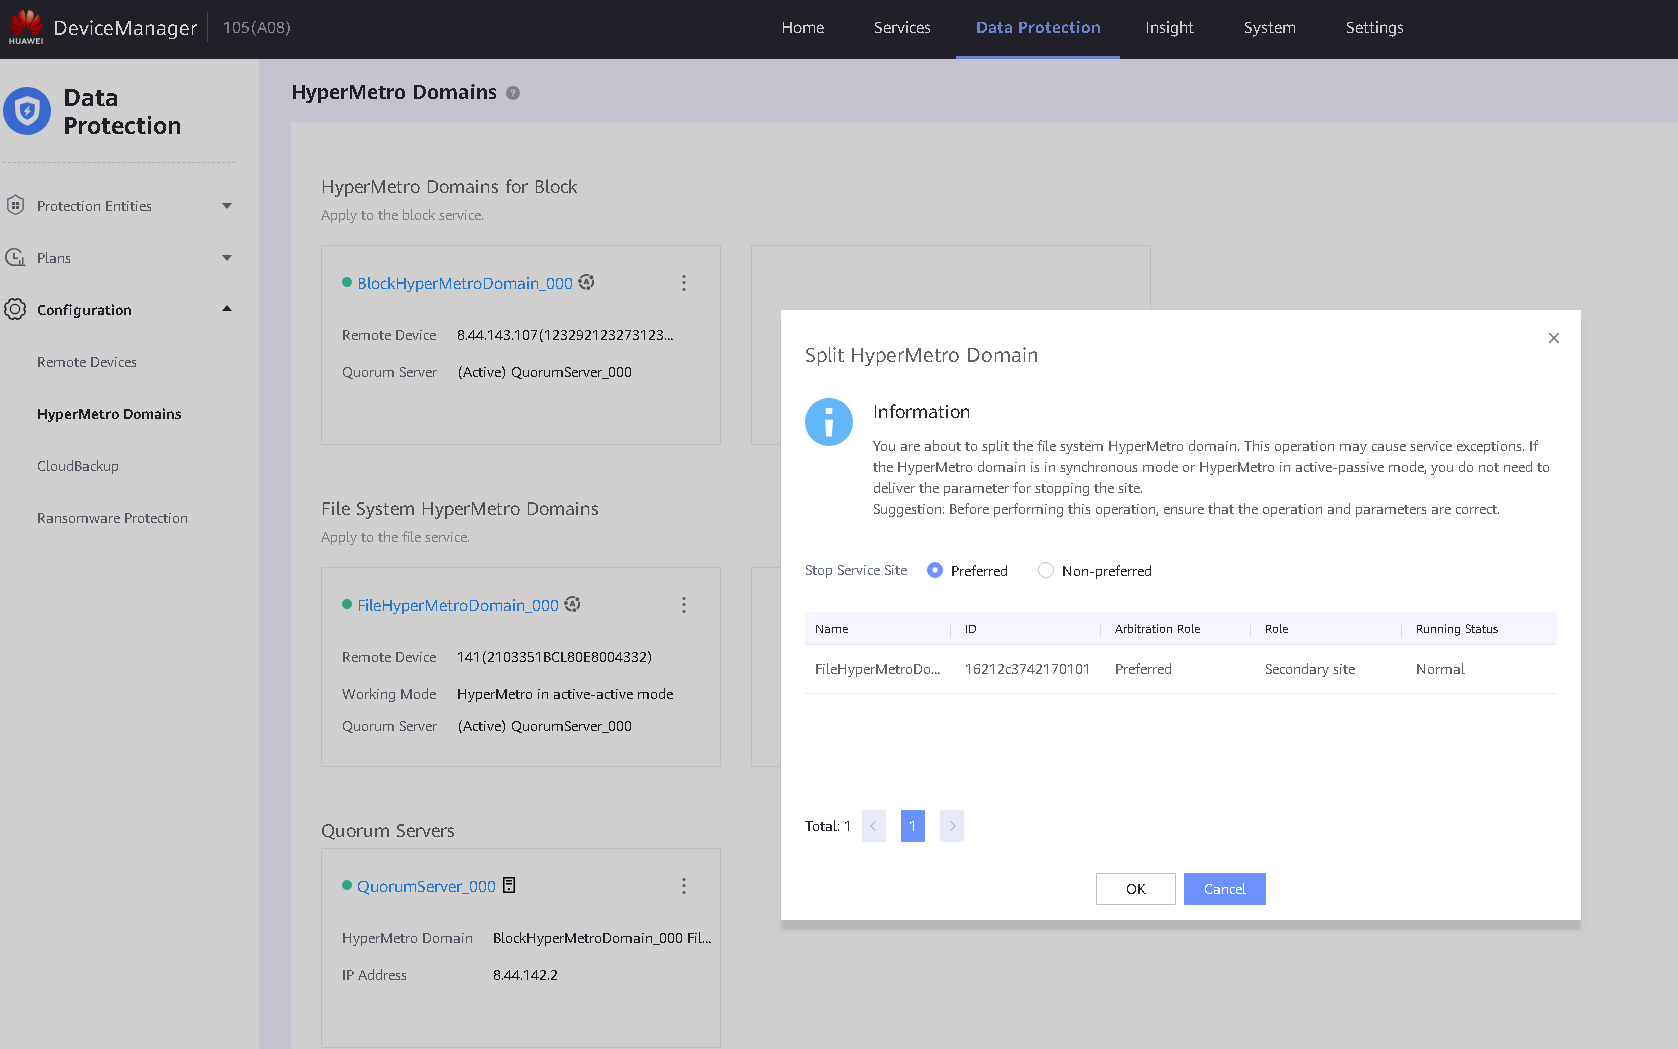The image size is (1678, 1049).
Task: Open the BlockHyperMetroDomain_000 more-options menu
Action: [x=684, y=283]
